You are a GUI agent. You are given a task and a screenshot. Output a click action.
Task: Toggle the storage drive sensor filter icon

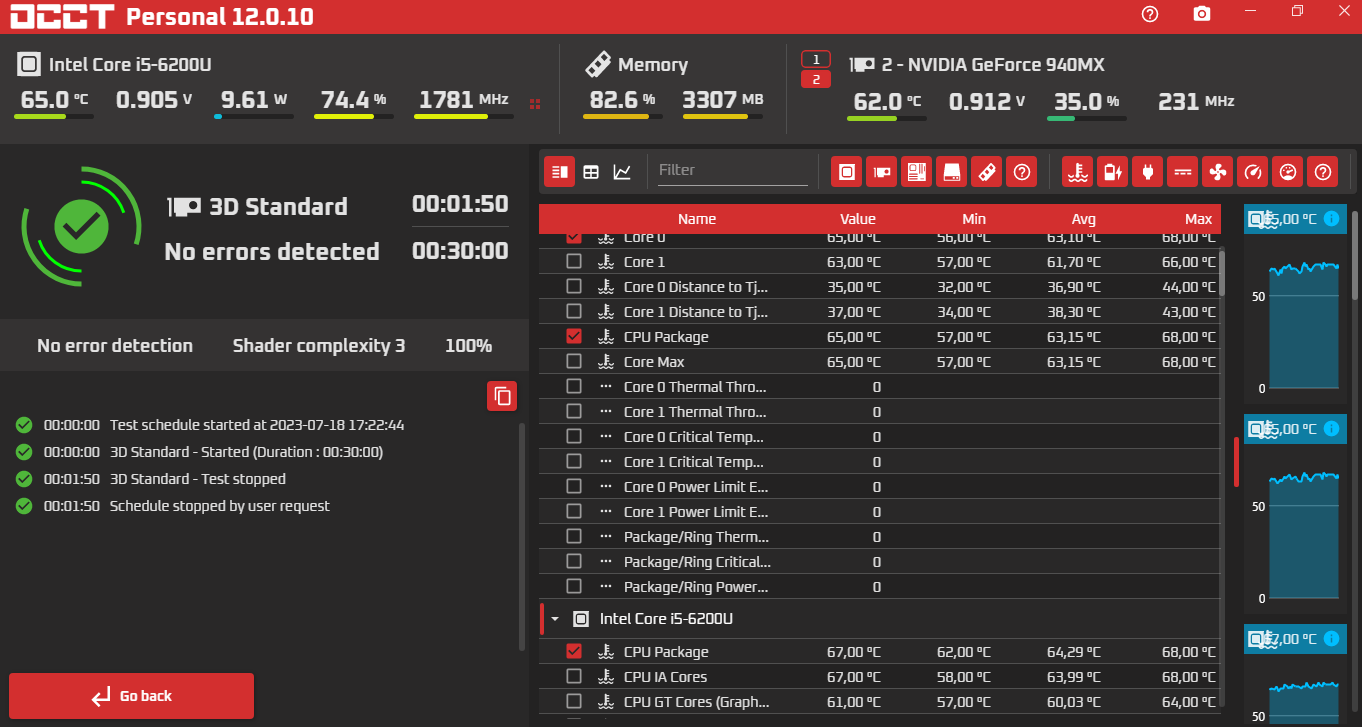(x=951, y=171)
